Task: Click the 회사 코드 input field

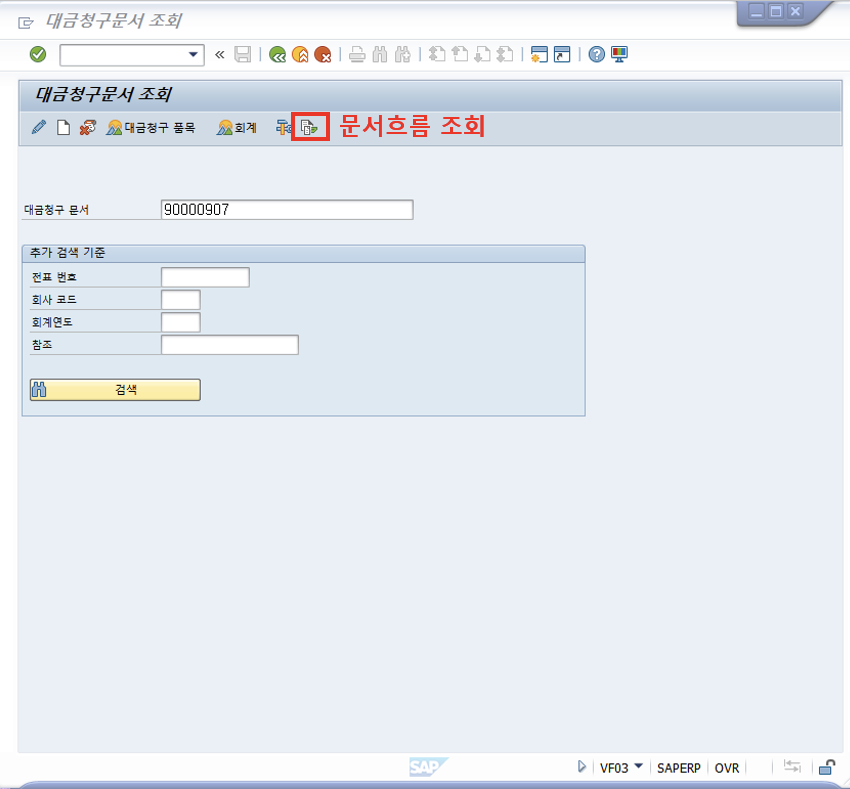Action: 181,300
